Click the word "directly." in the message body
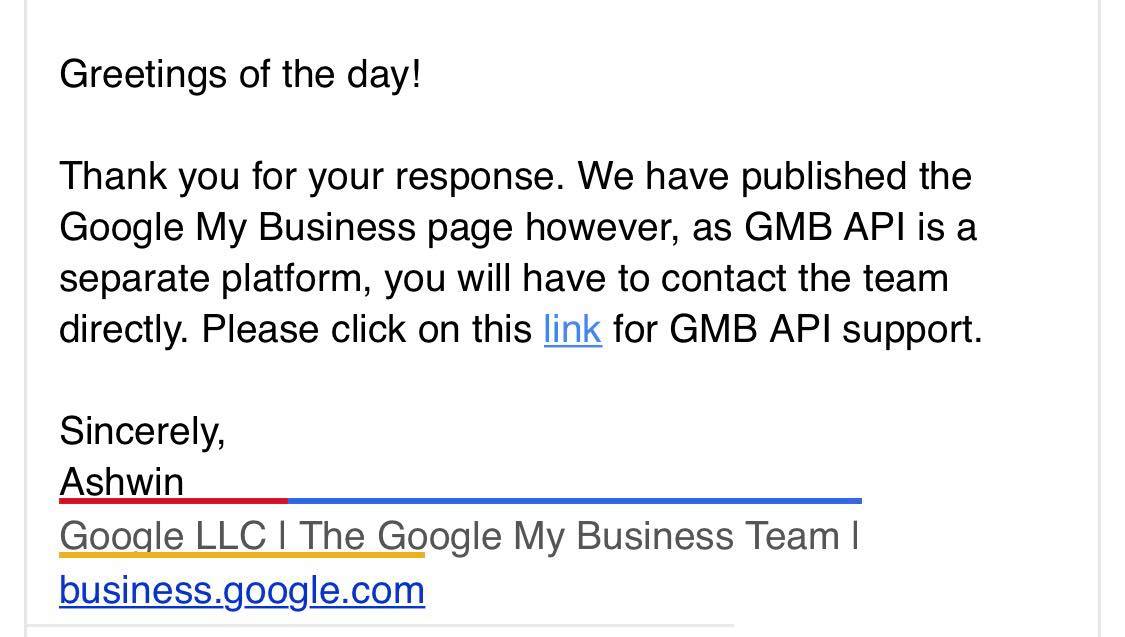 pos(124,330)
